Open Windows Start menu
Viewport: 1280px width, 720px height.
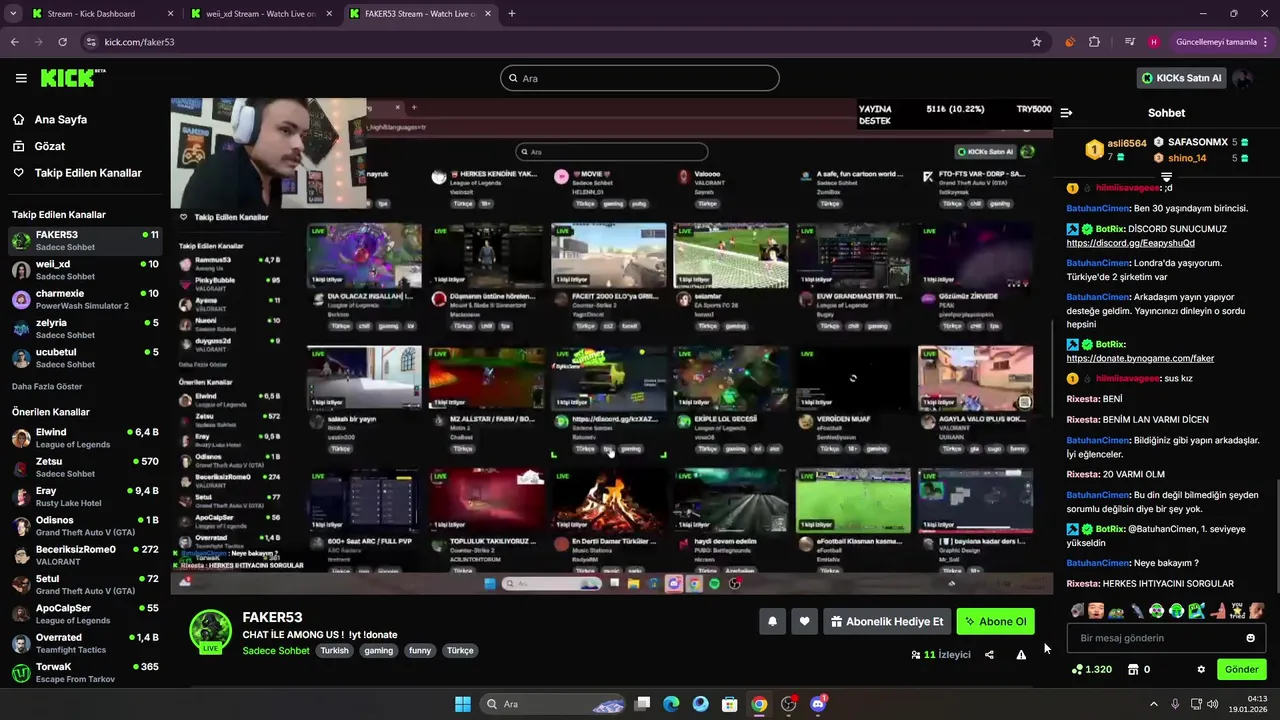click(x=463, y=704)
